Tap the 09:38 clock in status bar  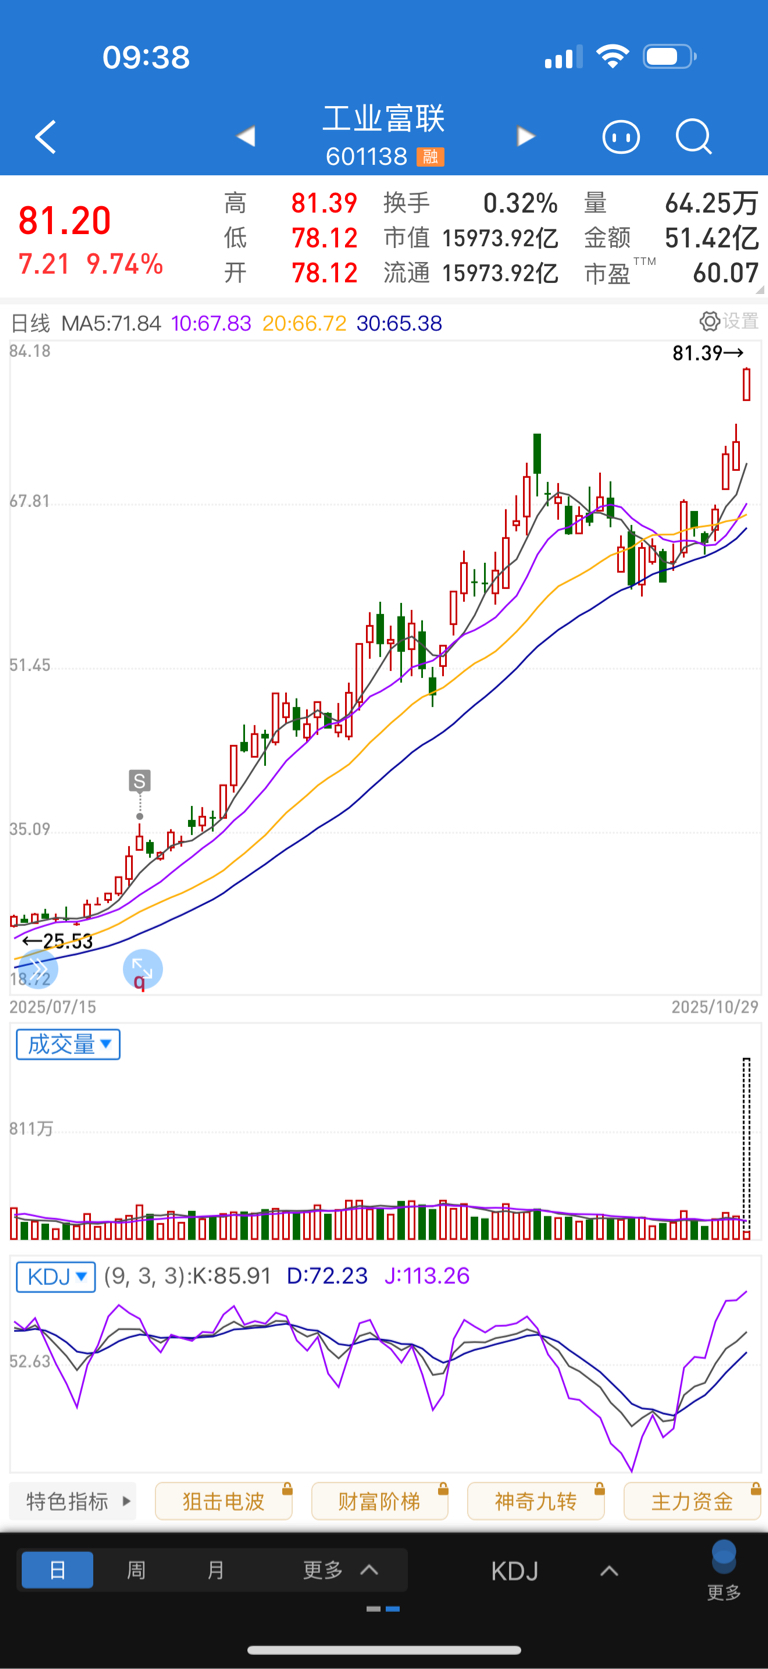(x=146, y=57)
